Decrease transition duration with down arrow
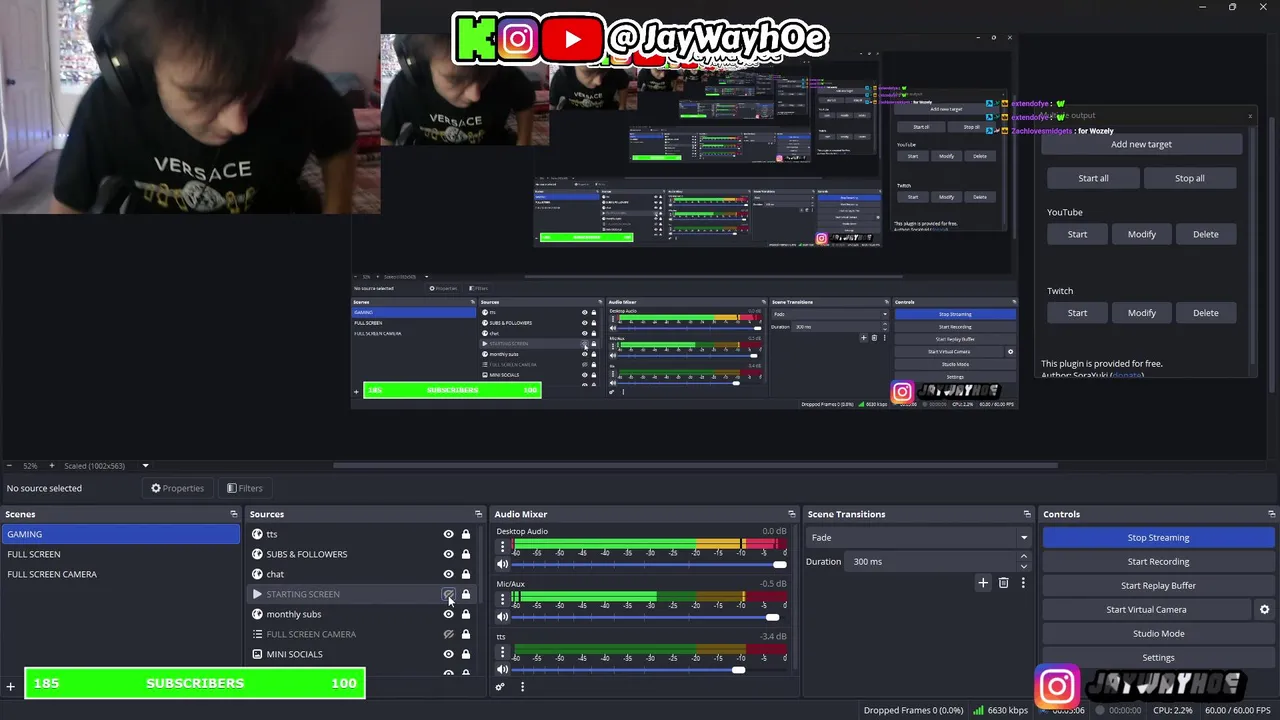 tap(1023, 566)
